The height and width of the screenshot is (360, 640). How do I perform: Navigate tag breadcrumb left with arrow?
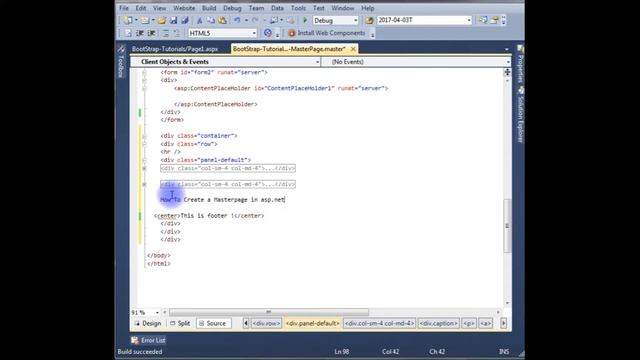246,323
